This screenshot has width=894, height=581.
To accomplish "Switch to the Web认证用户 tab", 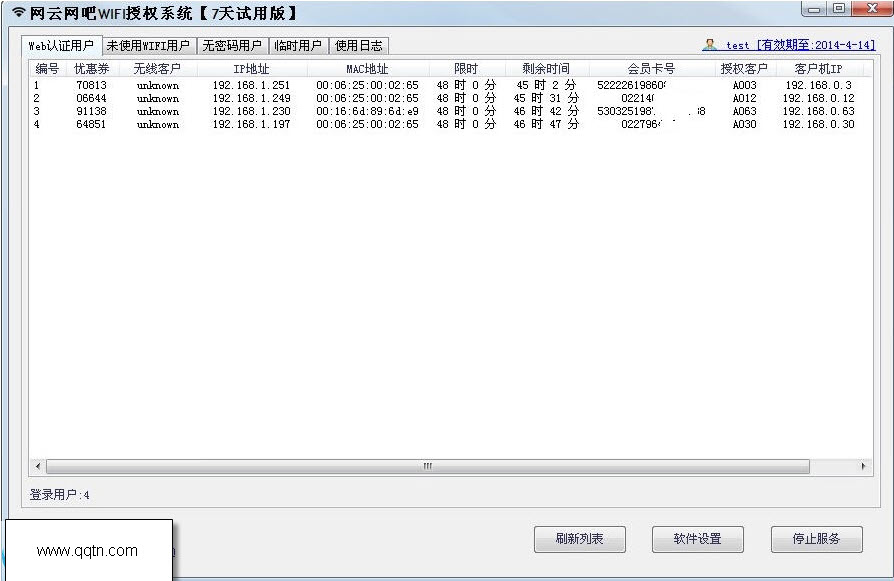I will tap(62, 46).
